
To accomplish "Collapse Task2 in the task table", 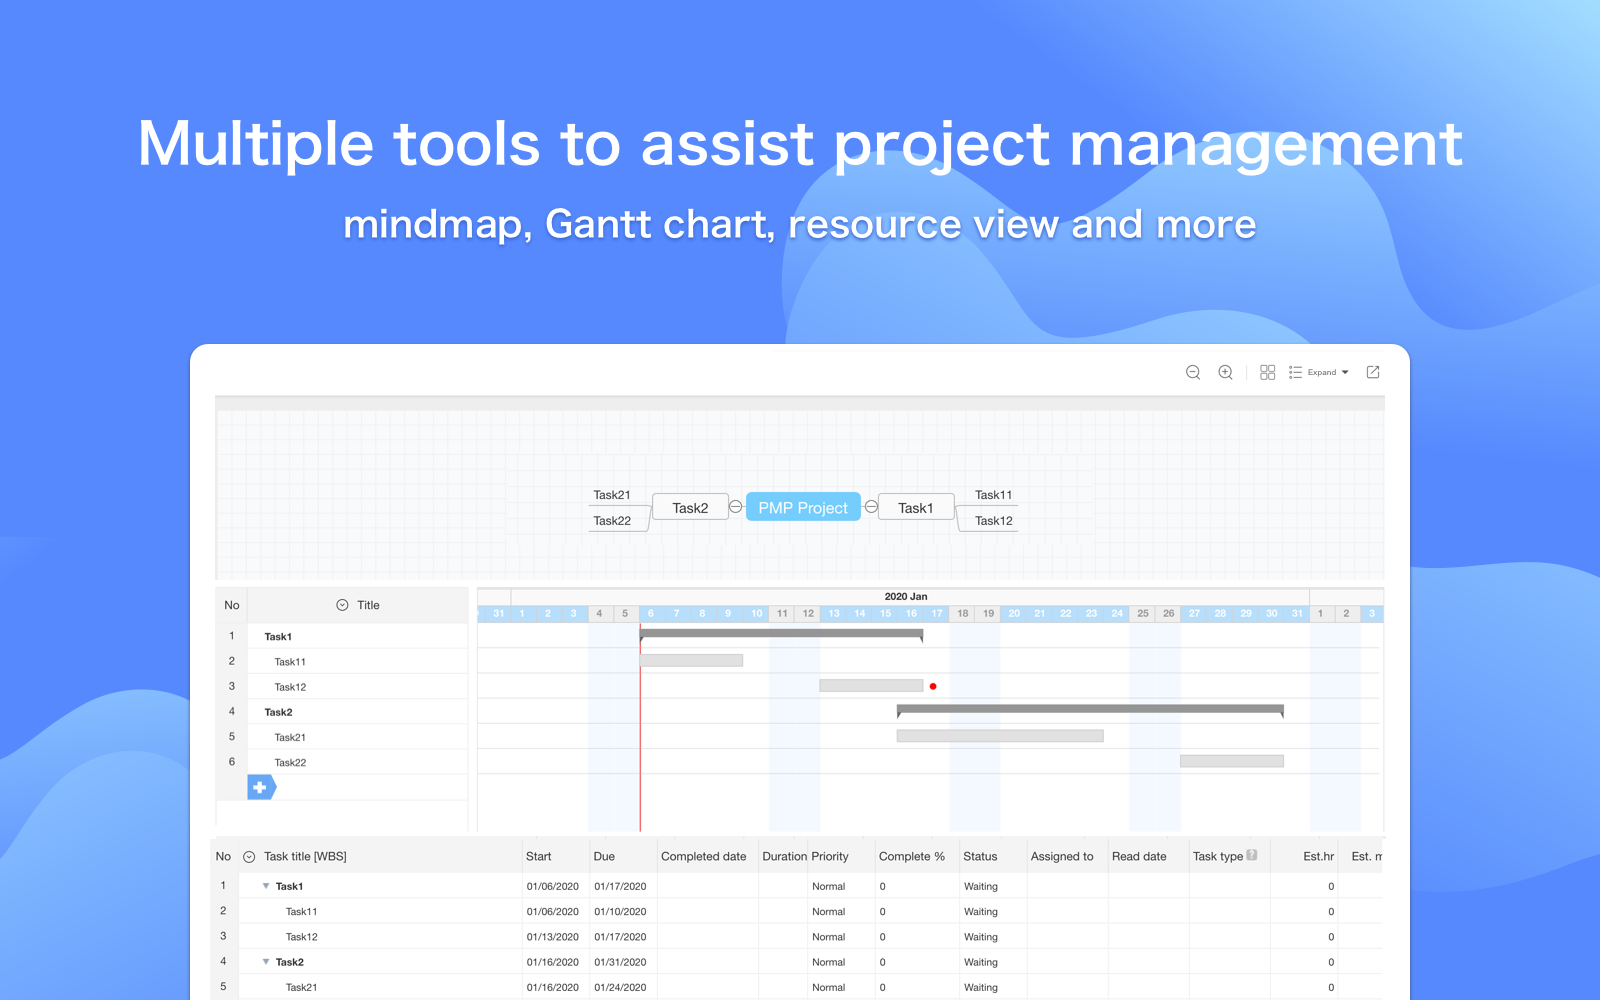I will point(266,962).
